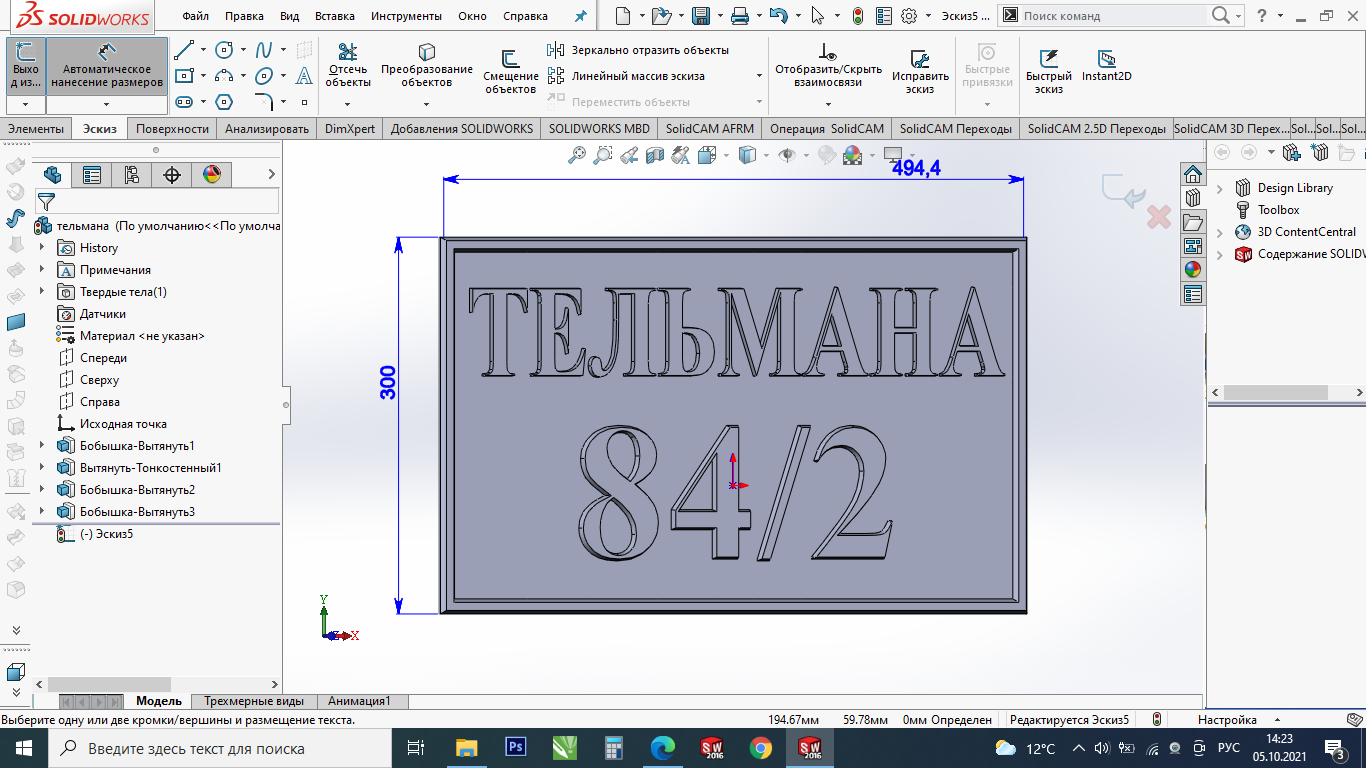Open the Инструменты menu
This screenshot has height=768, width=1366.
[x=406, y=16]
